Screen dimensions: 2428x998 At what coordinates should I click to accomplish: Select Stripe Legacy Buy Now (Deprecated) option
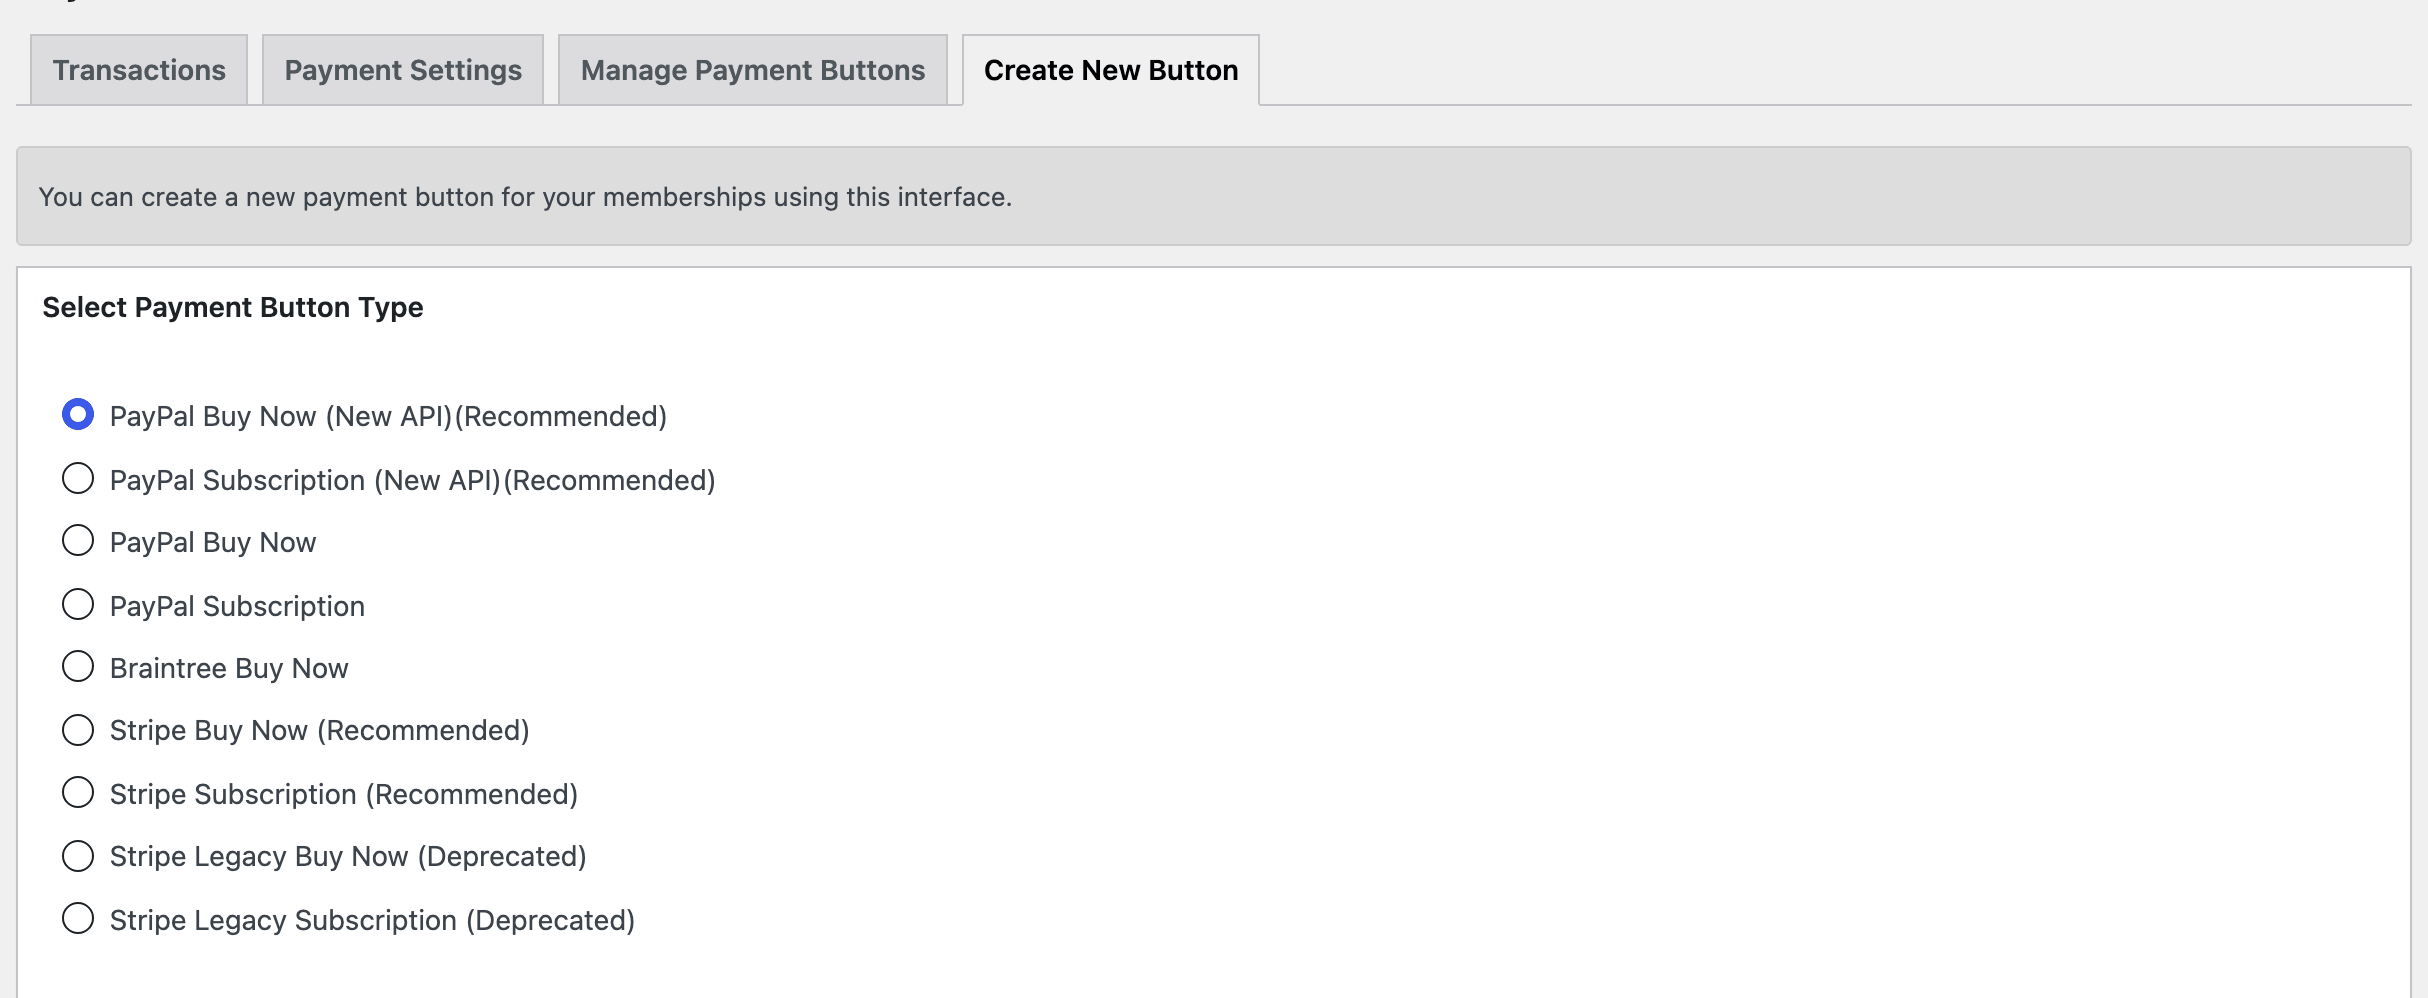tap(78, 857)
